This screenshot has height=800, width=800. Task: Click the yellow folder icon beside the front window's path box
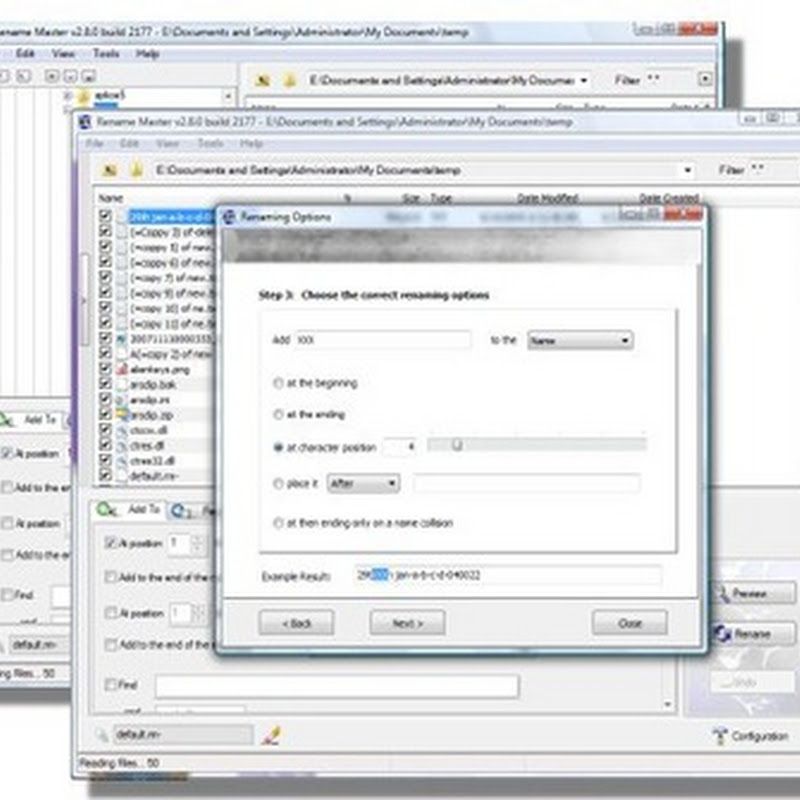136,169
